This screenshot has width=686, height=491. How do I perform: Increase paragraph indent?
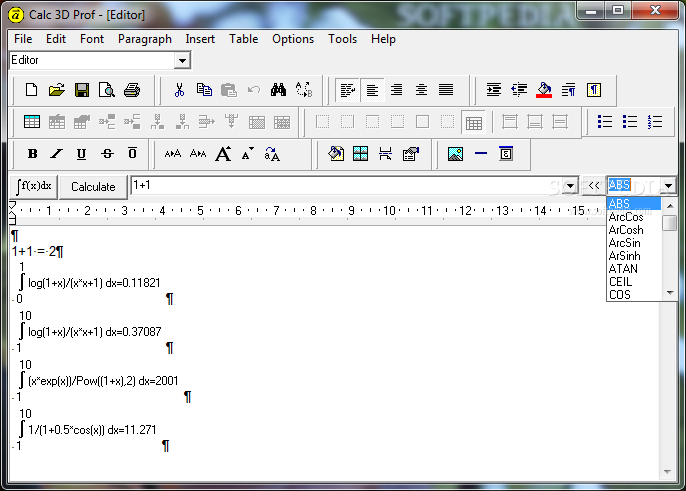coord(494,90)
